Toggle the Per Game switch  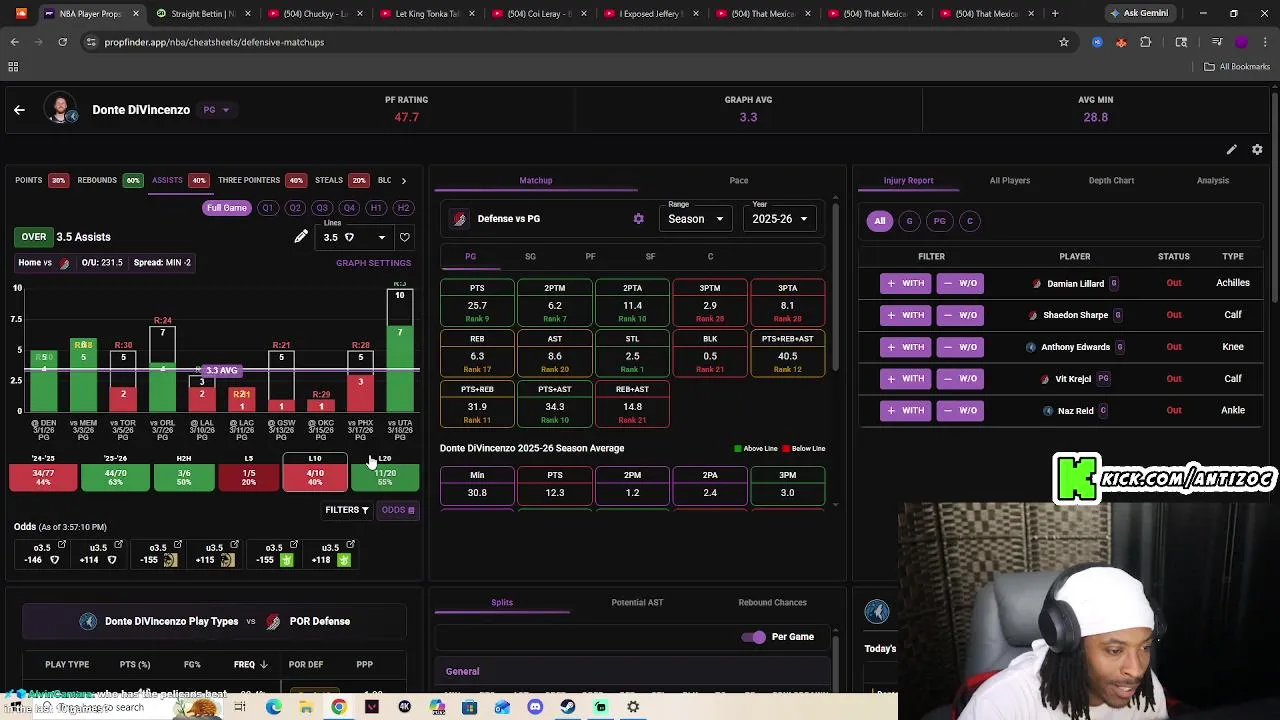pos(753,637)
